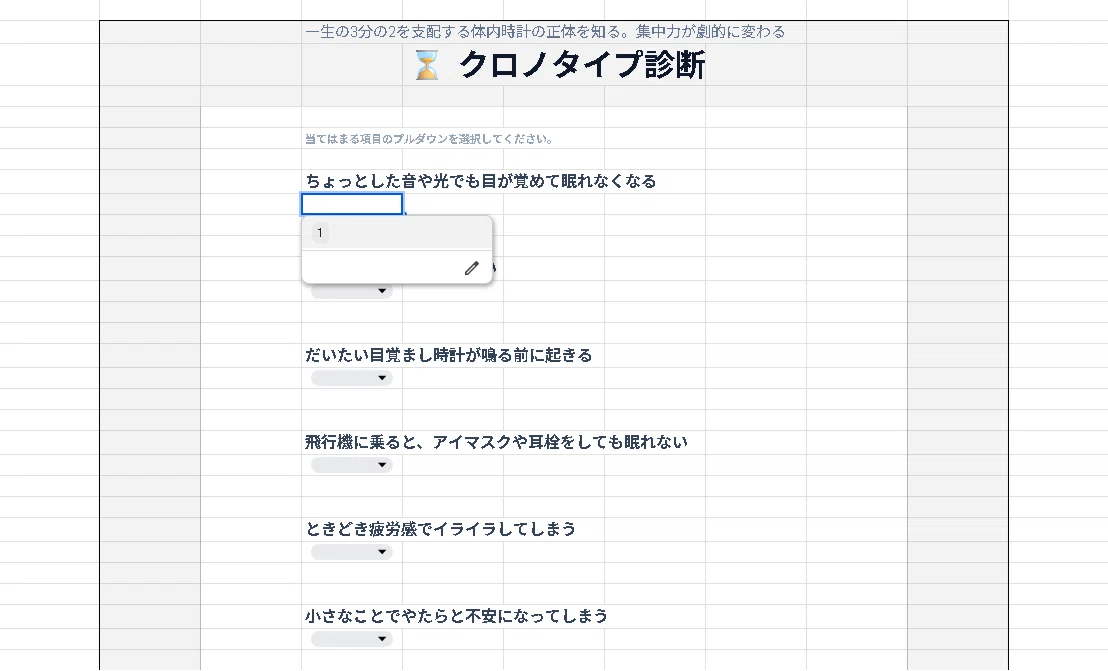The height and width of the screenshot is (671, 1108).
Task: Select option "1" from the open dropdown list
Action: (396, 233)
